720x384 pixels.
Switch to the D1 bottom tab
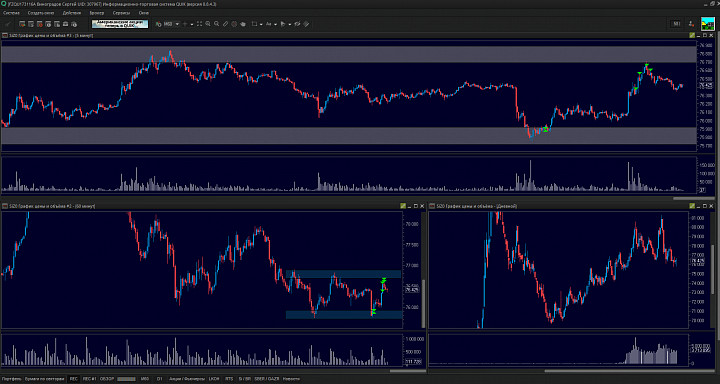point(160,379)
